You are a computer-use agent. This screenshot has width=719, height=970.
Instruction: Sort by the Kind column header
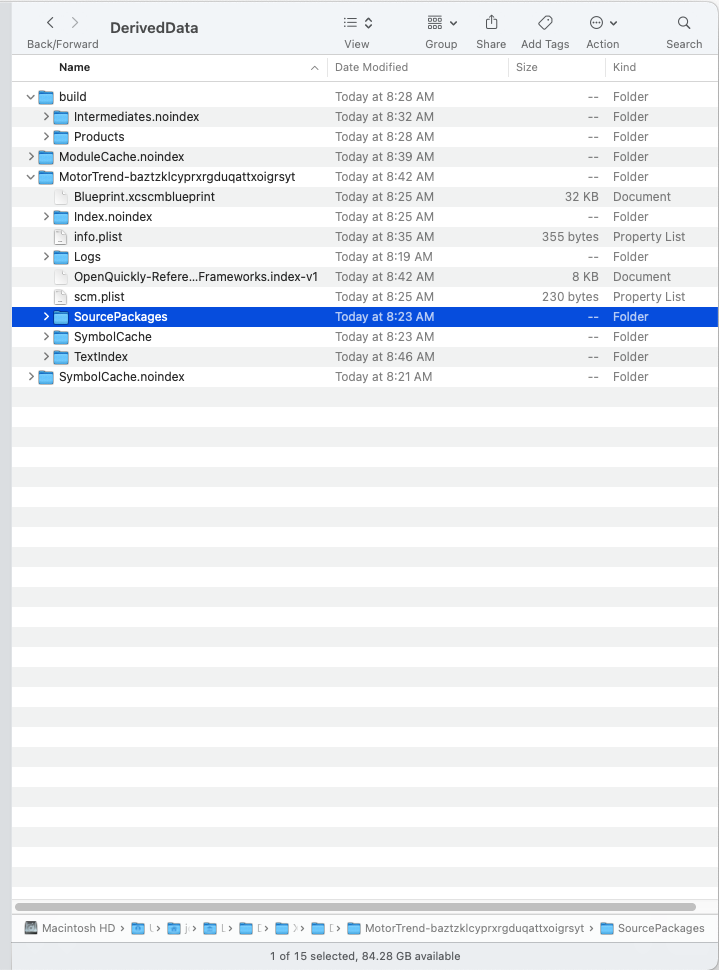click(624, 67)
